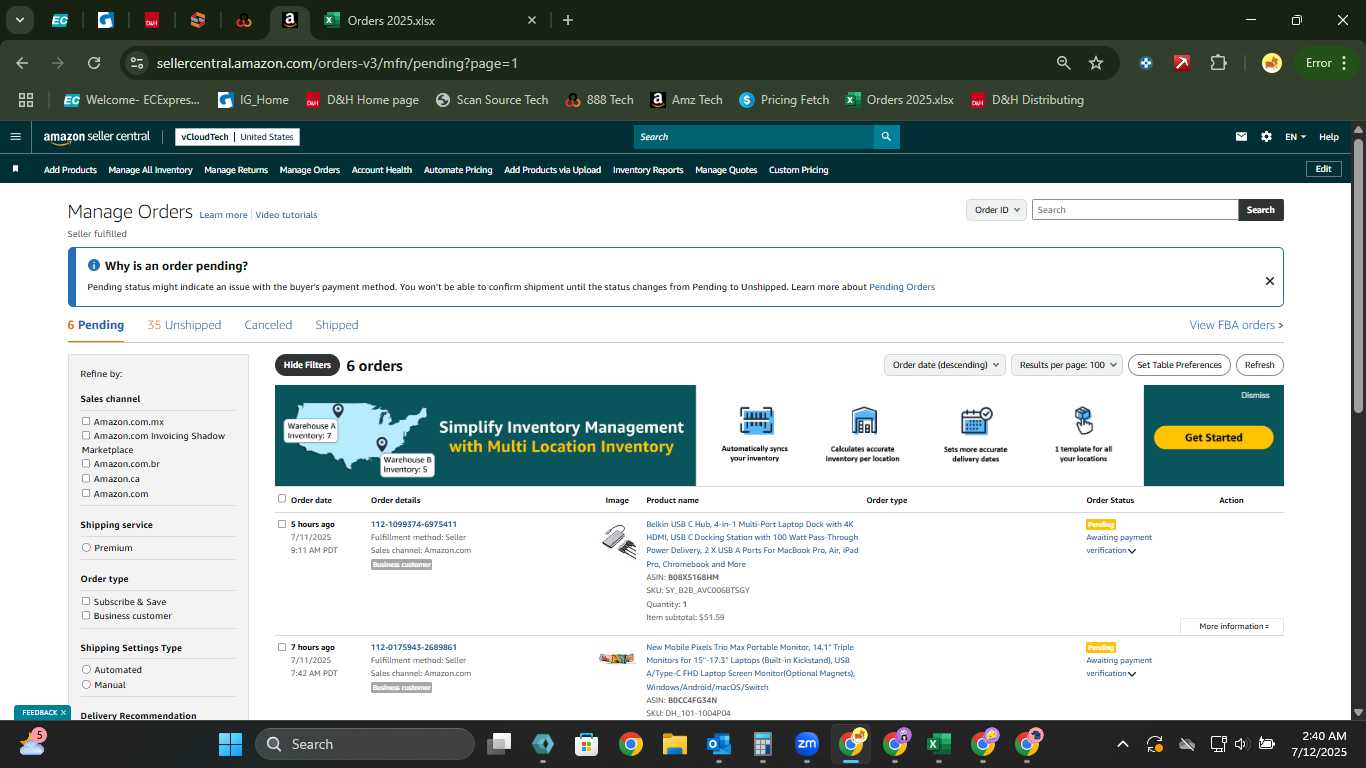
Task: Expand More information for first order
Action: click(1232, 626)
